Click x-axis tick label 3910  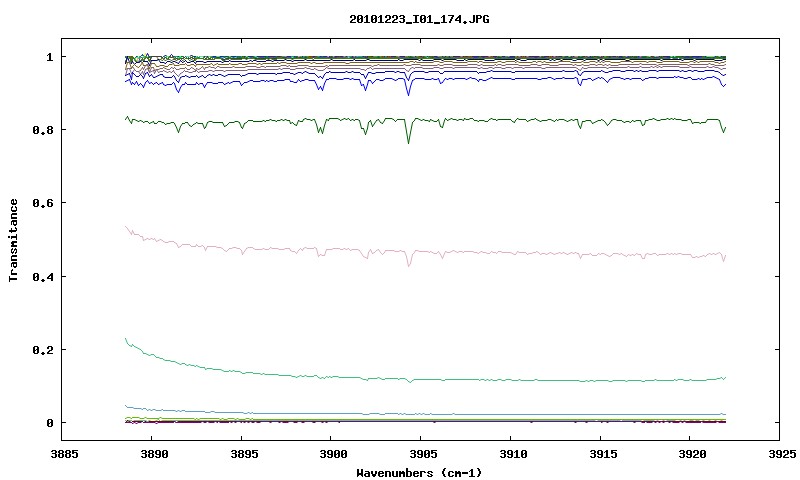(x=513, y=454)
